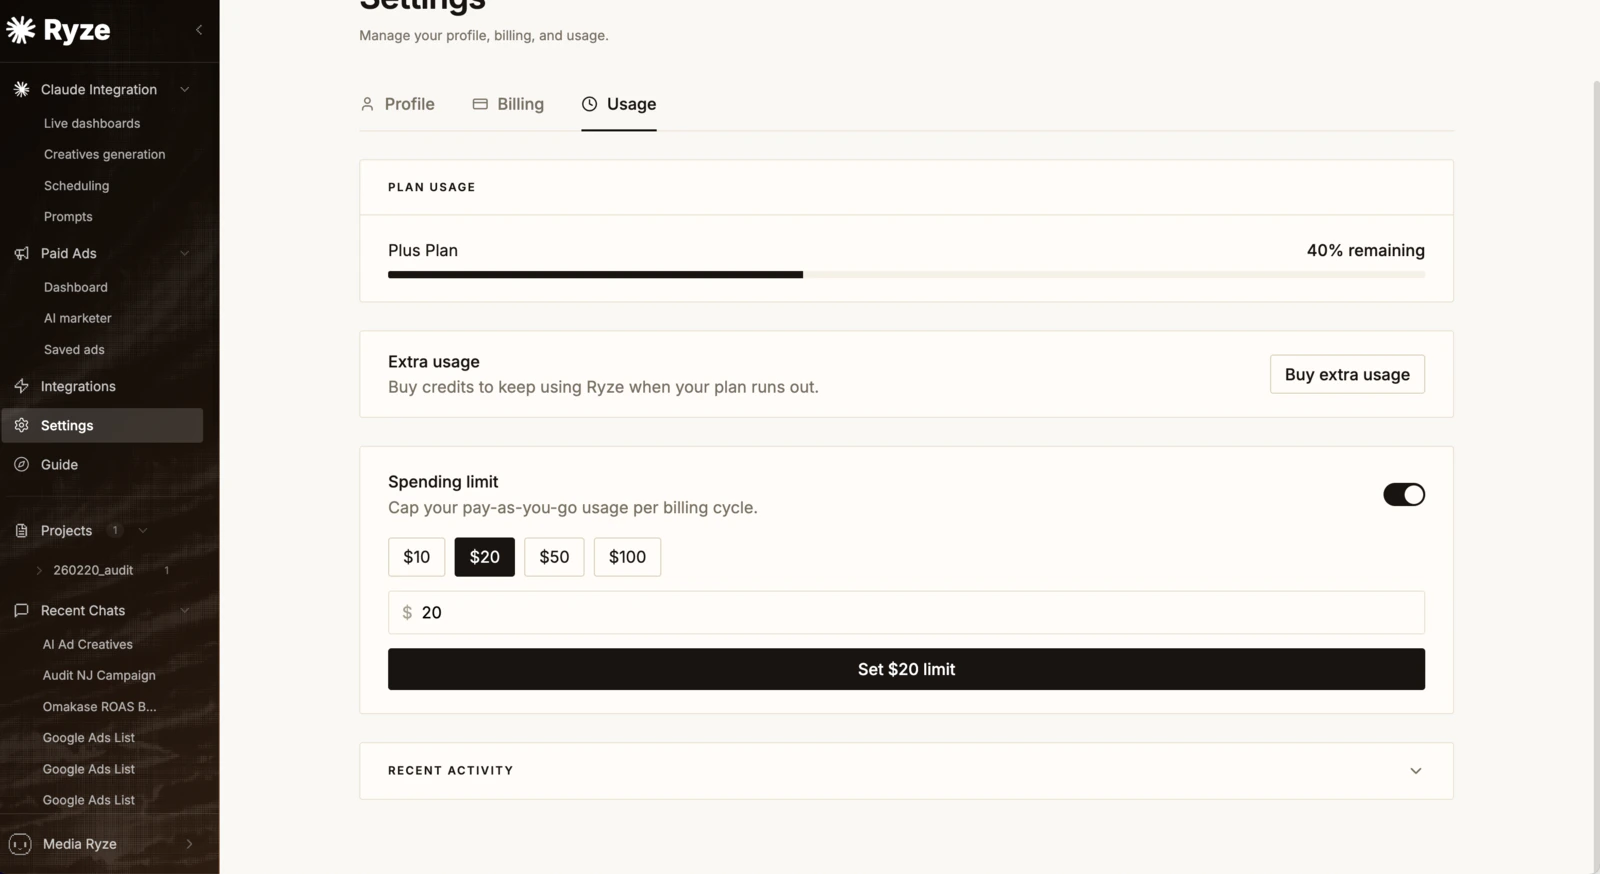The height and width of the screenshot is (874, 1600).
Task: Click the Projects count badge
Action: [115, 530]
